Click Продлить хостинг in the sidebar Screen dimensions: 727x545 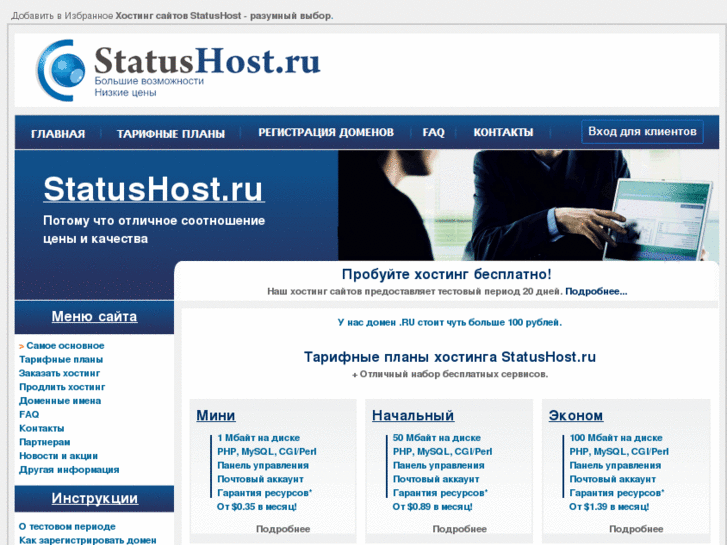[x=62, y=387]
